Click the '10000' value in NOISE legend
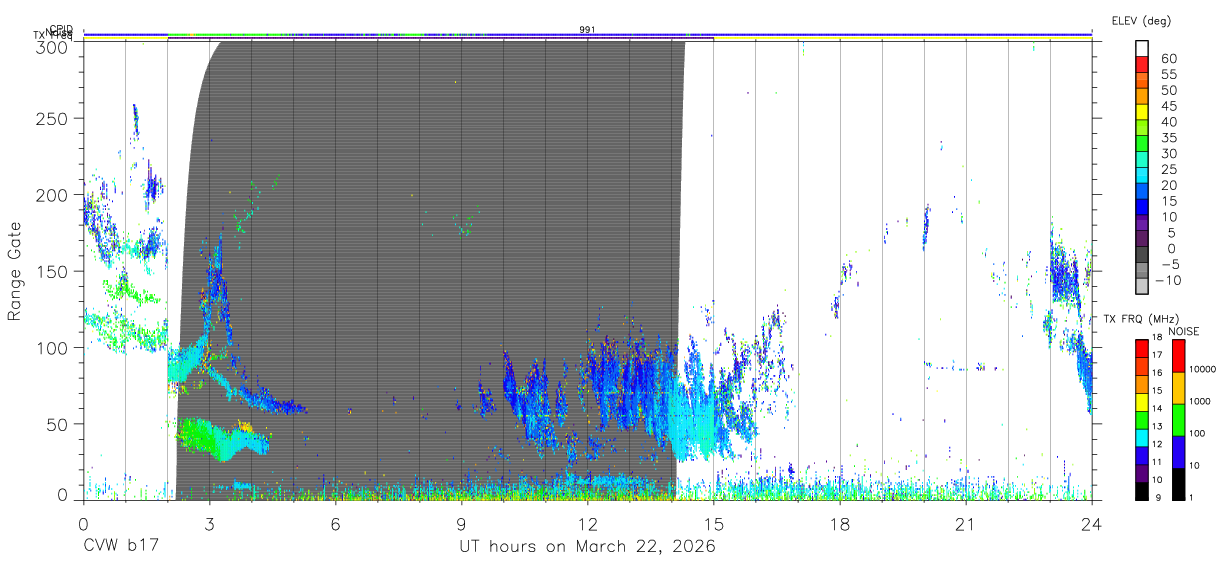The height and width of the screenshot is (567, 1228). 1202,369
